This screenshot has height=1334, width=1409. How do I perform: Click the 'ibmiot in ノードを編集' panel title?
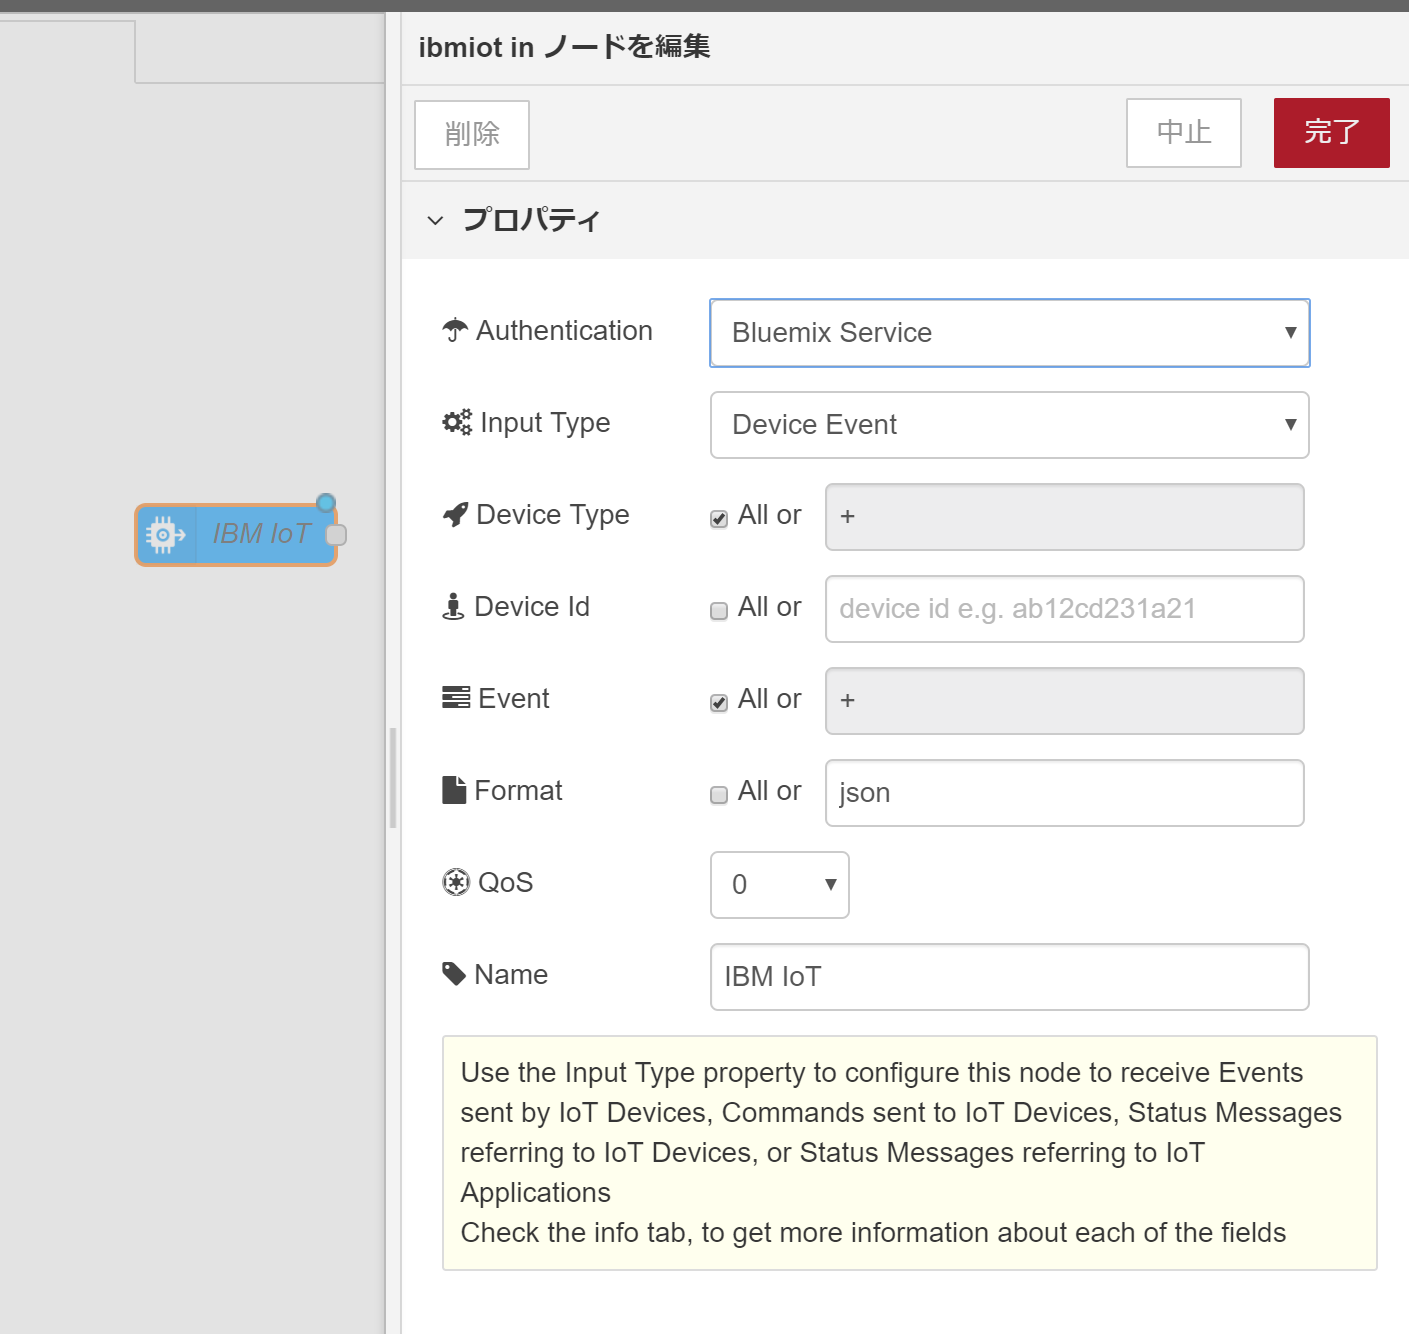pyautogui.click(x=564, y=47)
